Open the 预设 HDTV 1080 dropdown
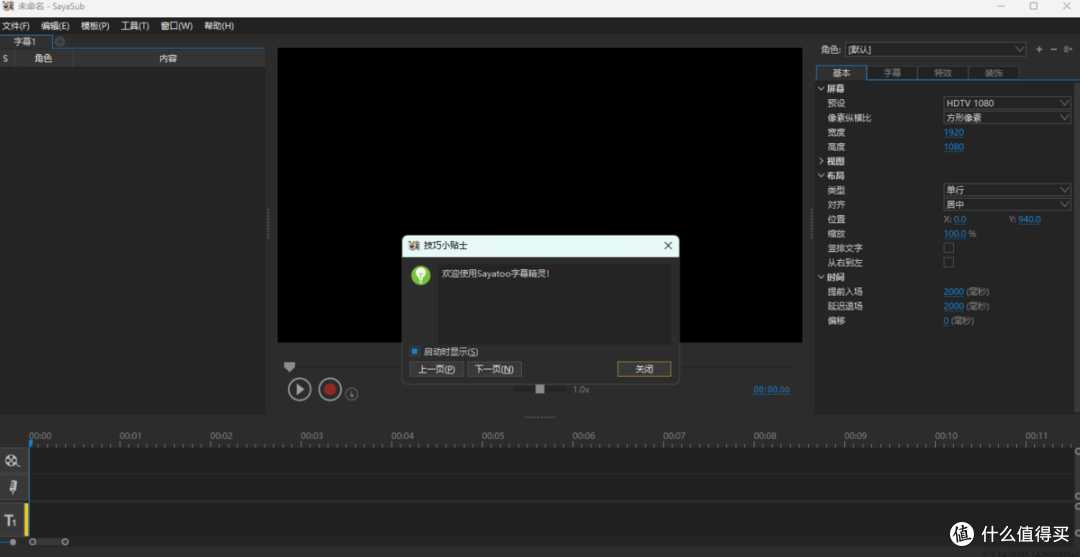This screenshot has width=1080, height=557. pos(1007,103)
